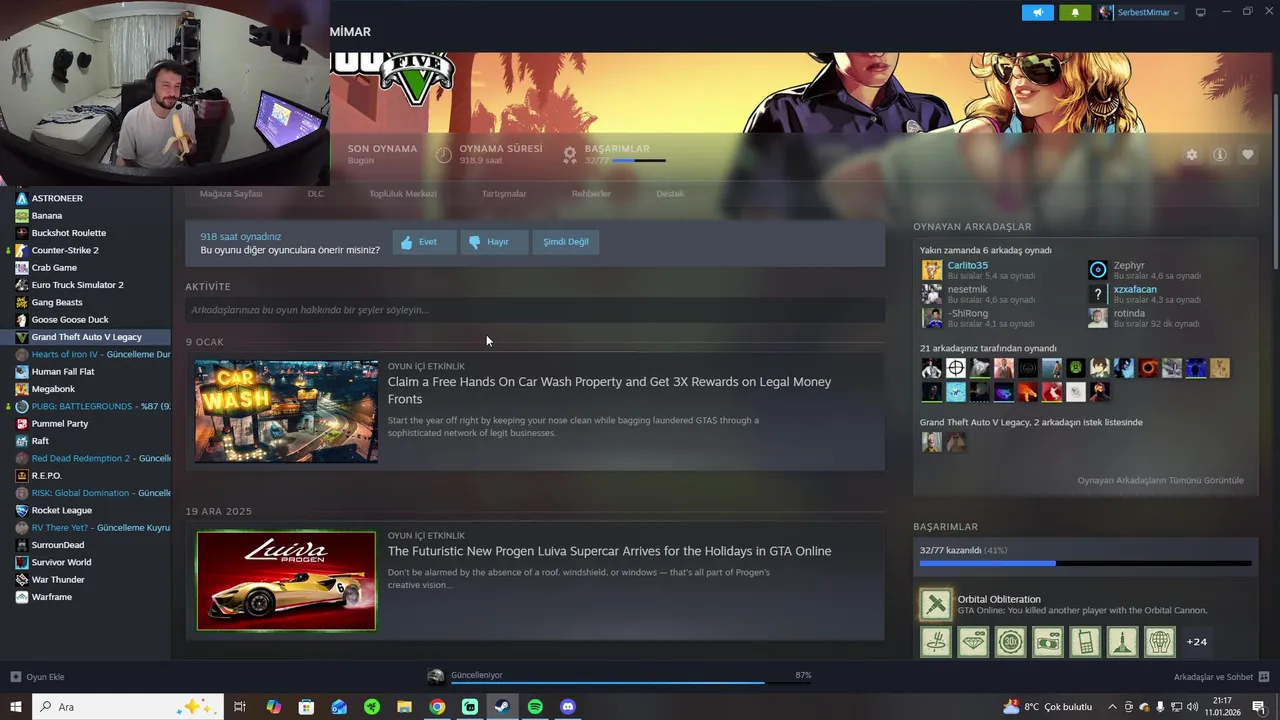The height and width of the screenshot is (720, 1280).
Task: Switch to Big Picture mode monitor icon
Action: pos(1201,12)
